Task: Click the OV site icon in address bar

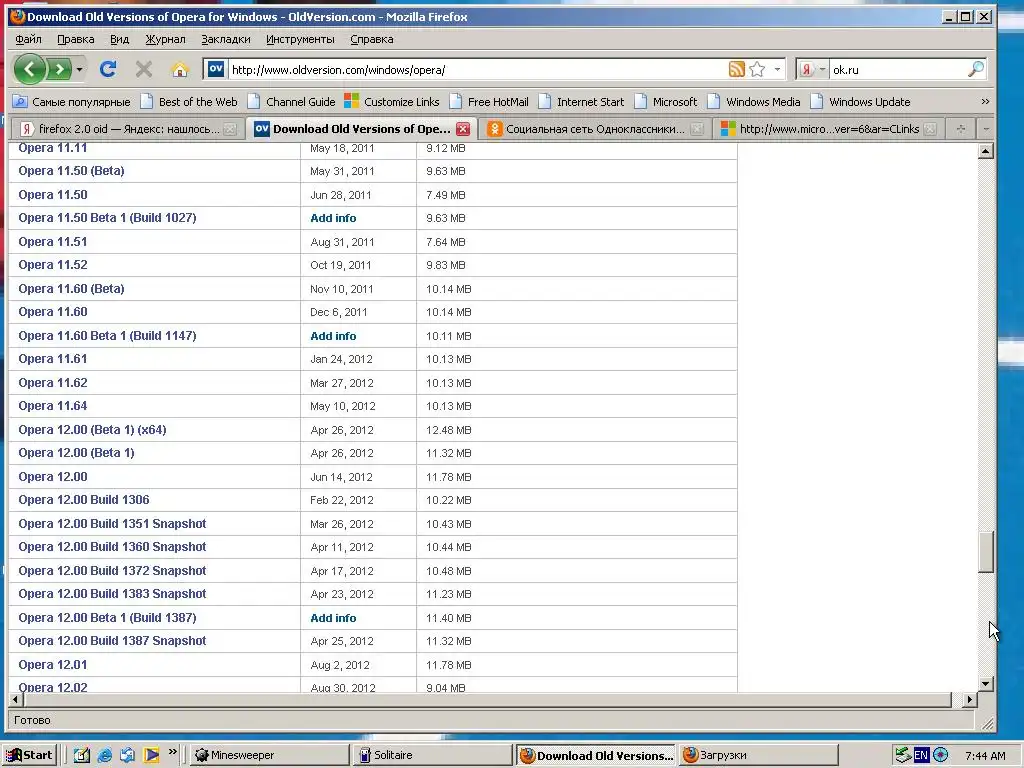Action: (216, 69)
